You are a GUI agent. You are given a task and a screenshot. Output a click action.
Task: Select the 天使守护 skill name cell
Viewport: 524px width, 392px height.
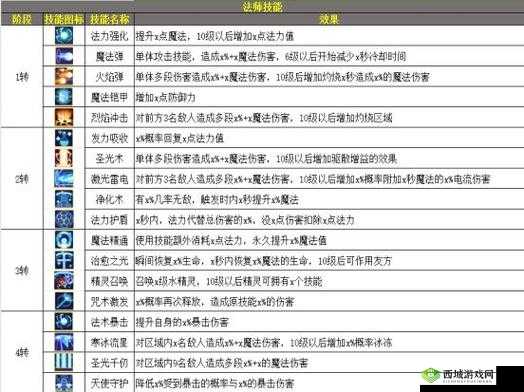(110, 383)
